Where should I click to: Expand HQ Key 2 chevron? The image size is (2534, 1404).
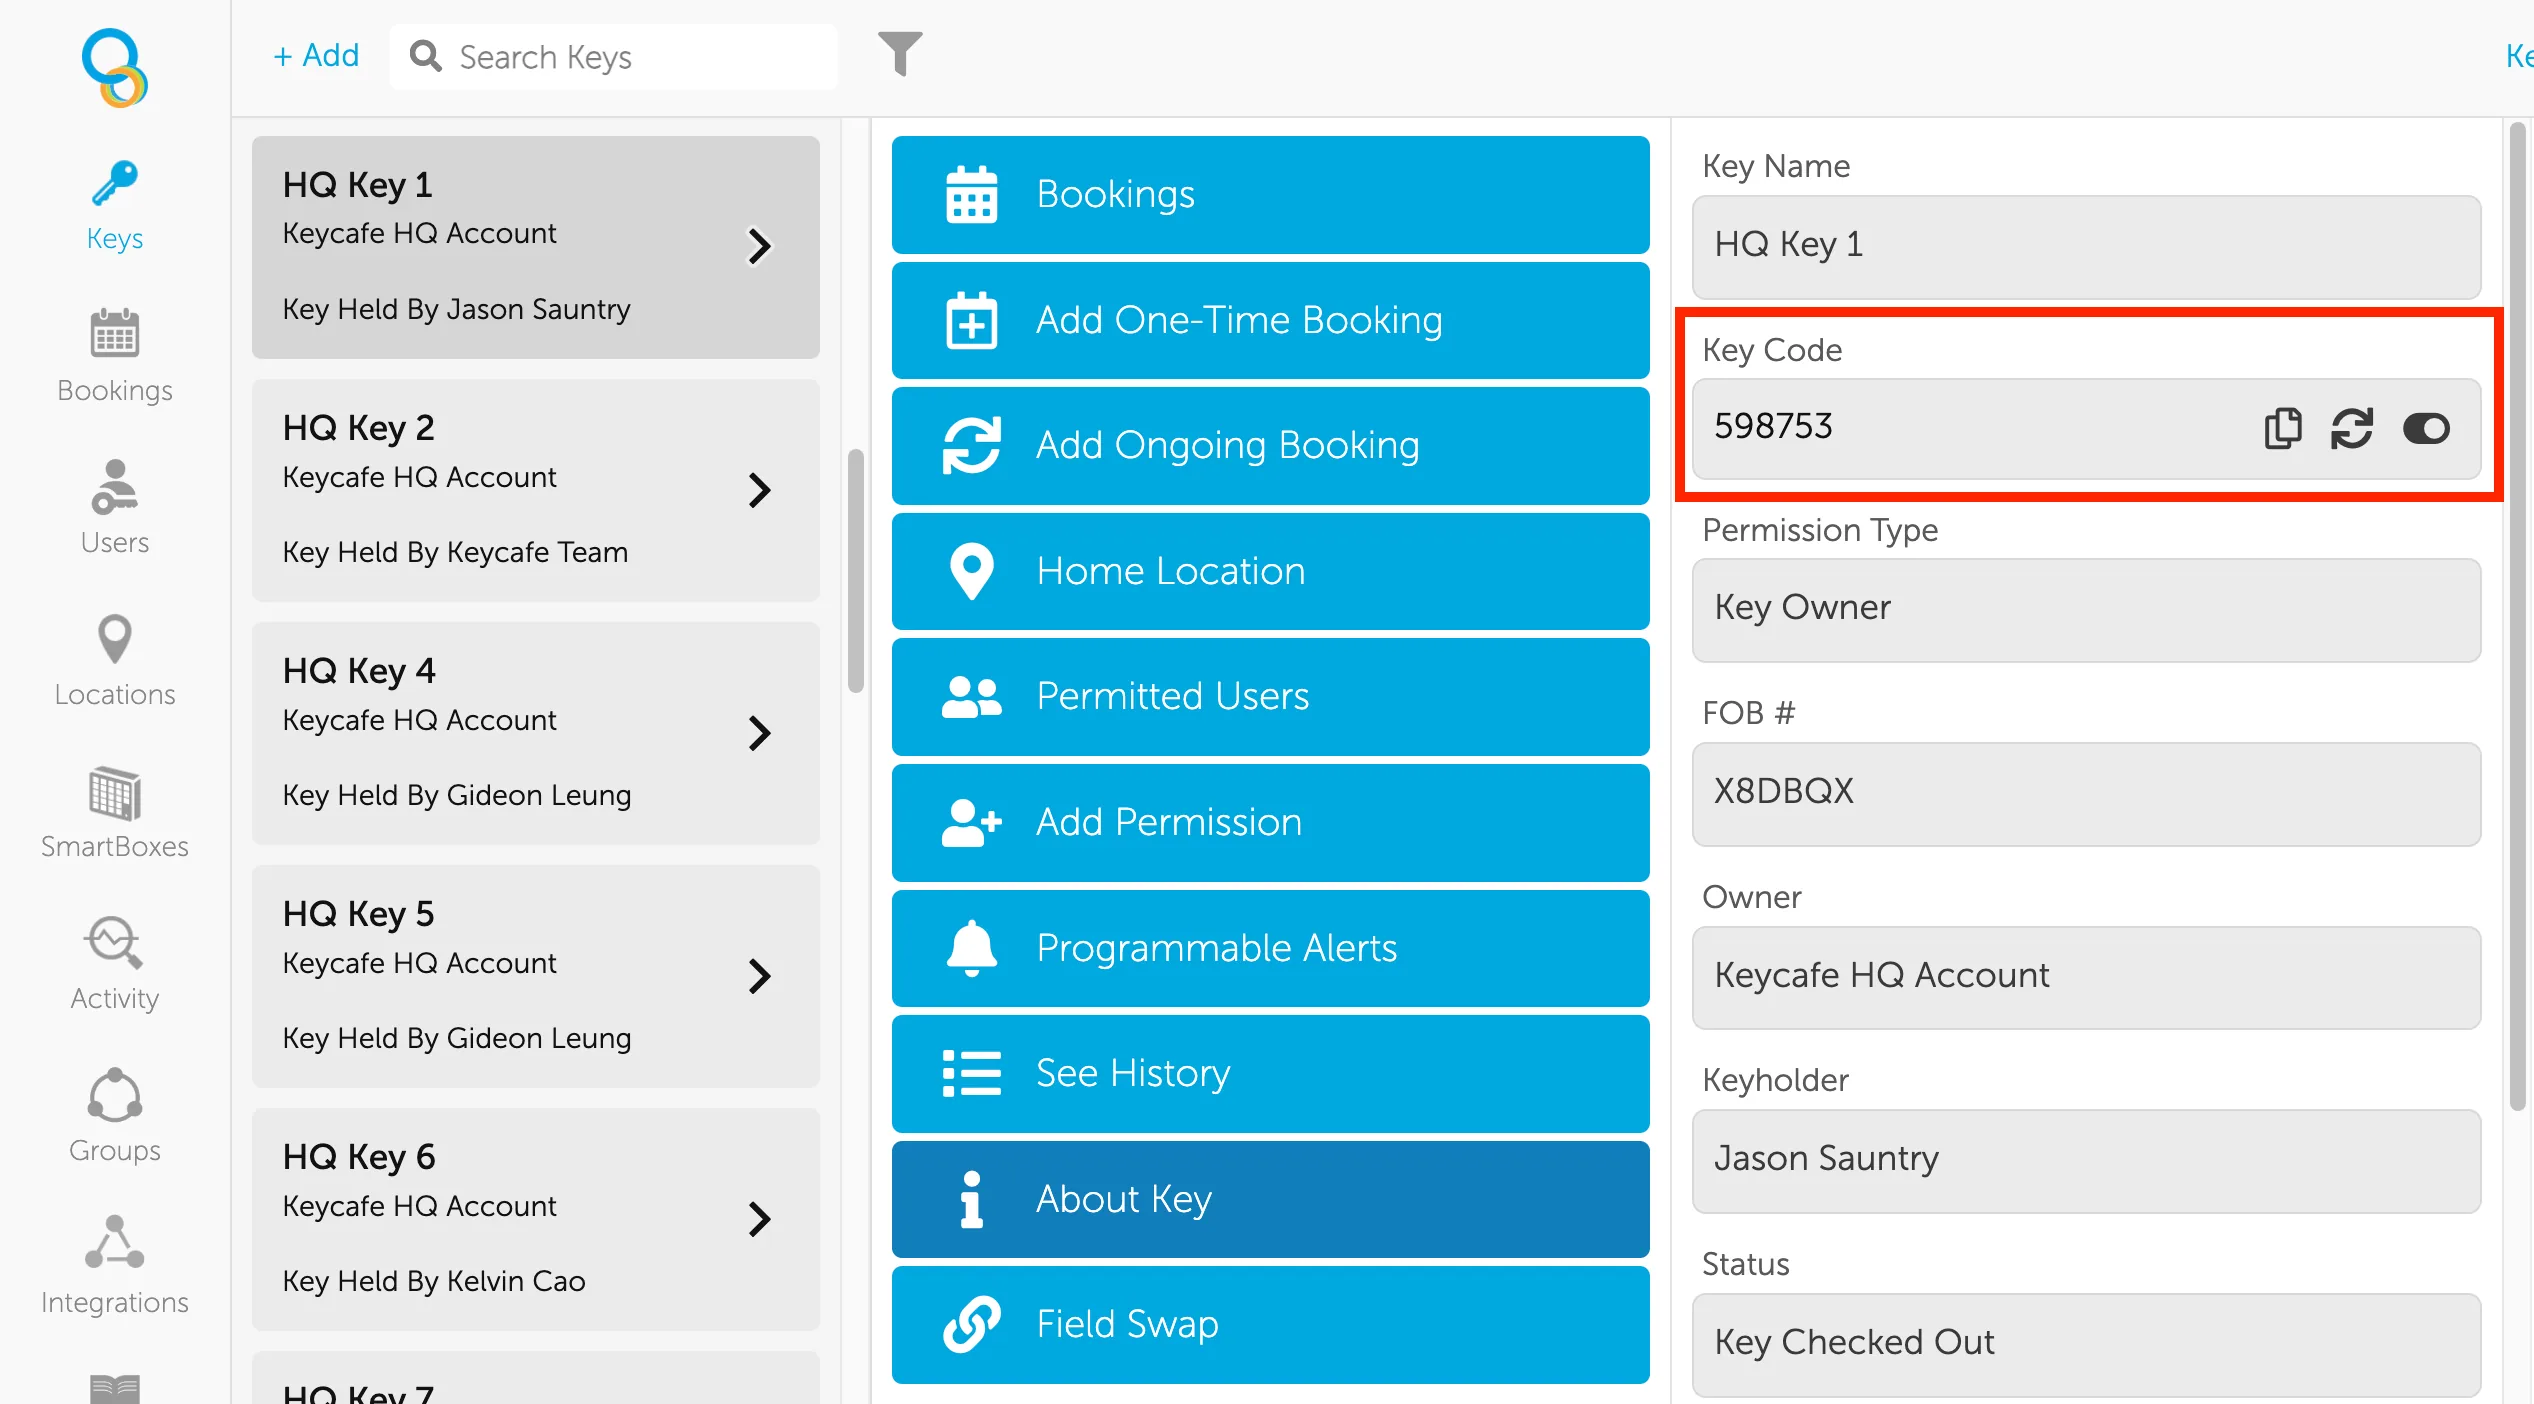pyautogui.click(x=760, y=490)
